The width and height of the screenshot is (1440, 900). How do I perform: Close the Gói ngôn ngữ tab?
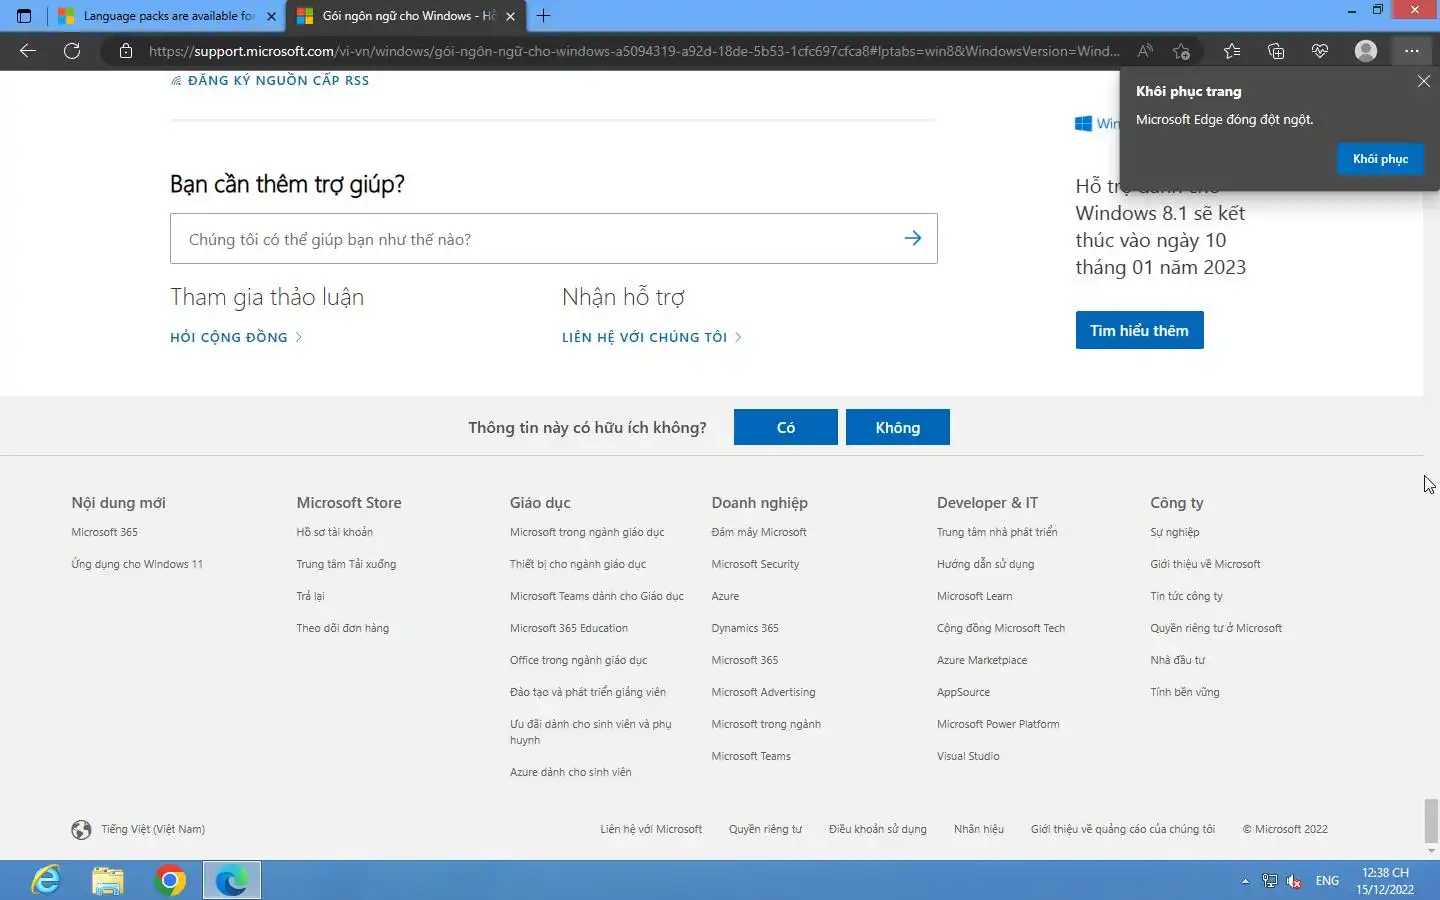point(510,16)
